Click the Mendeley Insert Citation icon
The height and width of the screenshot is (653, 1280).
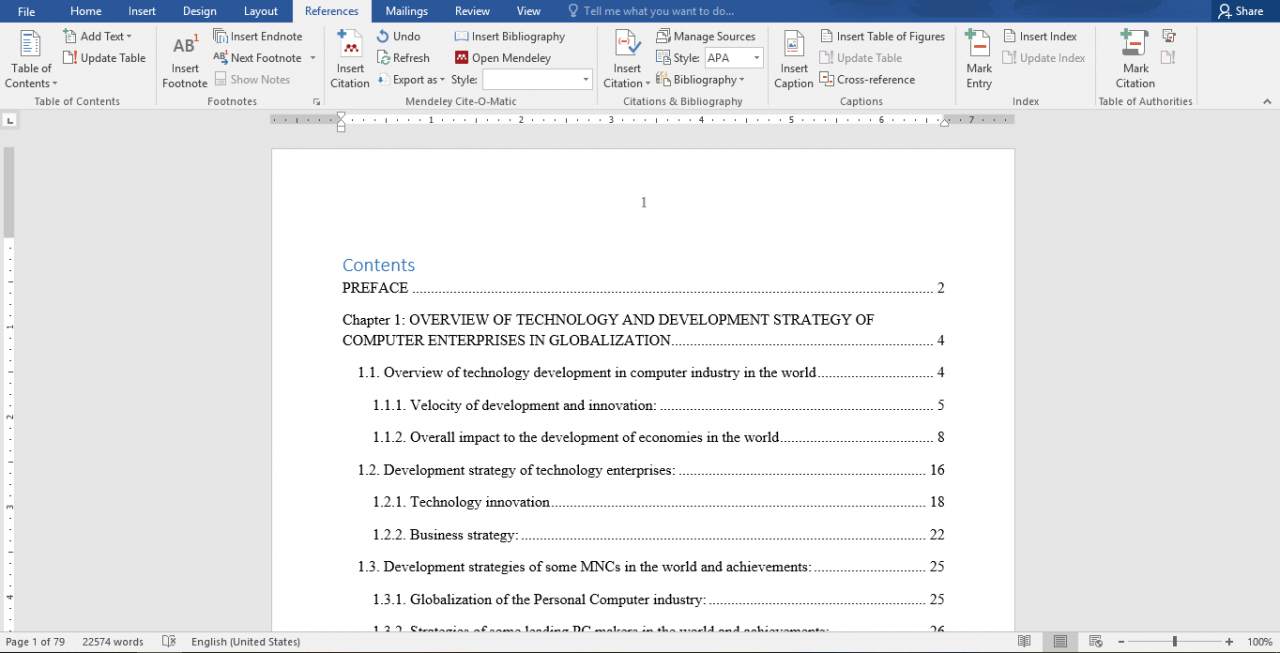(350, 46)
